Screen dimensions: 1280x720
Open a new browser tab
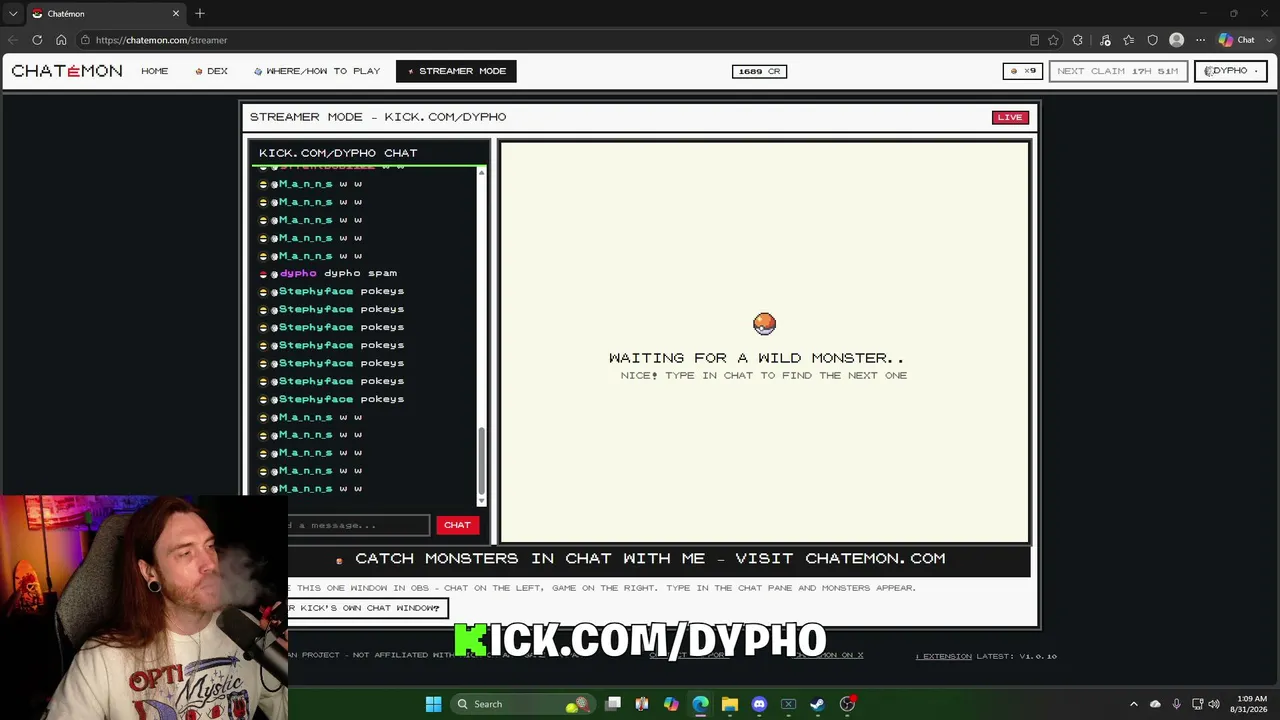[x=200, y=14]
